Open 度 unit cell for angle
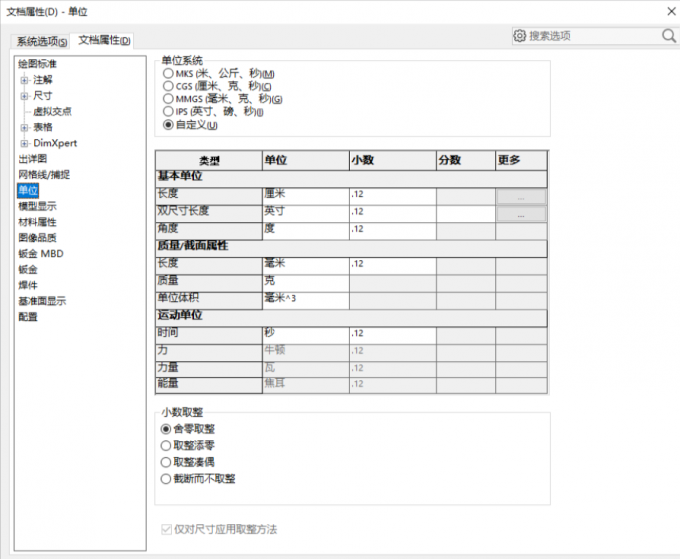 (x=306, y=231)
